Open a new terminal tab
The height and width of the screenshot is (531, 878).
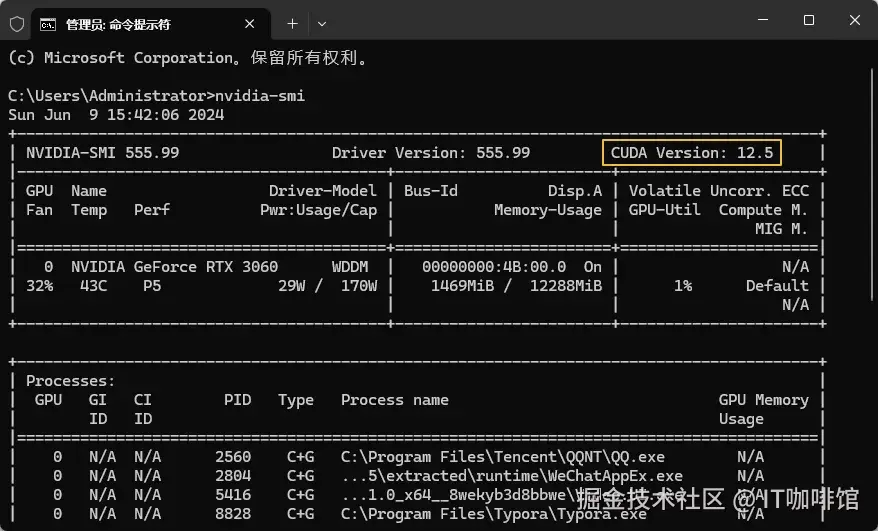(292, 23)
